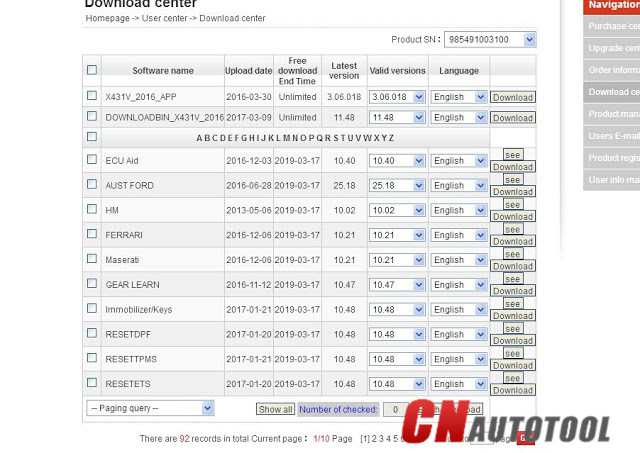Open Order information in navigation
The image size is (640, 453).
point(611,70)
